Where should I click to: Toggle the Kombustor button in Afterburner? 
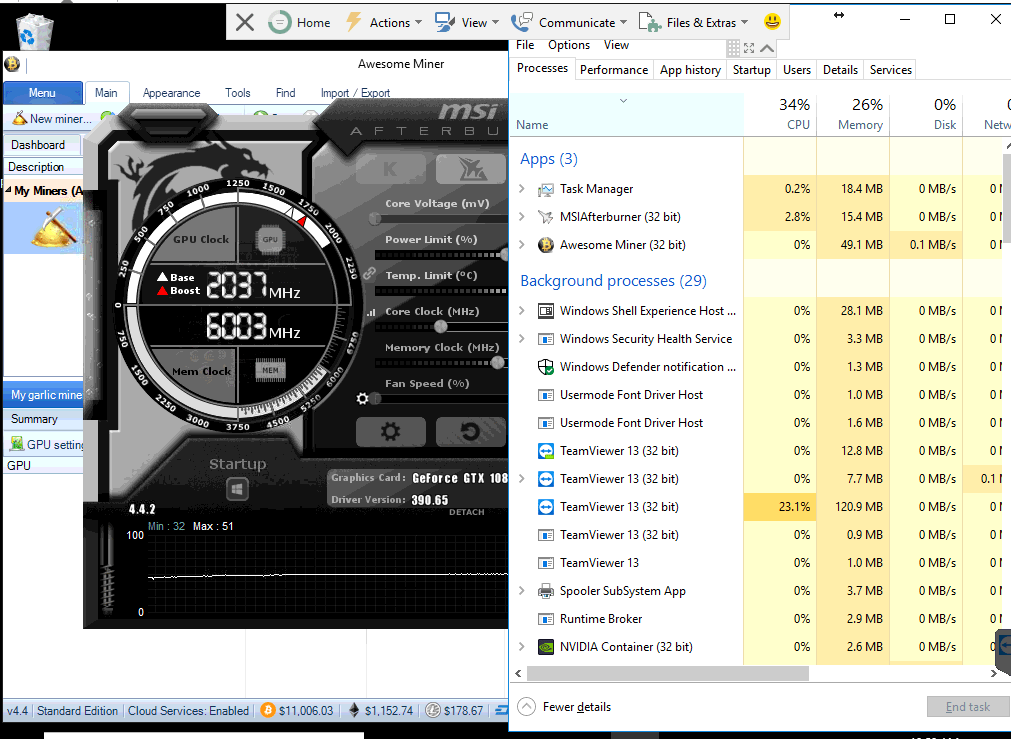click(x=390, y=168)
